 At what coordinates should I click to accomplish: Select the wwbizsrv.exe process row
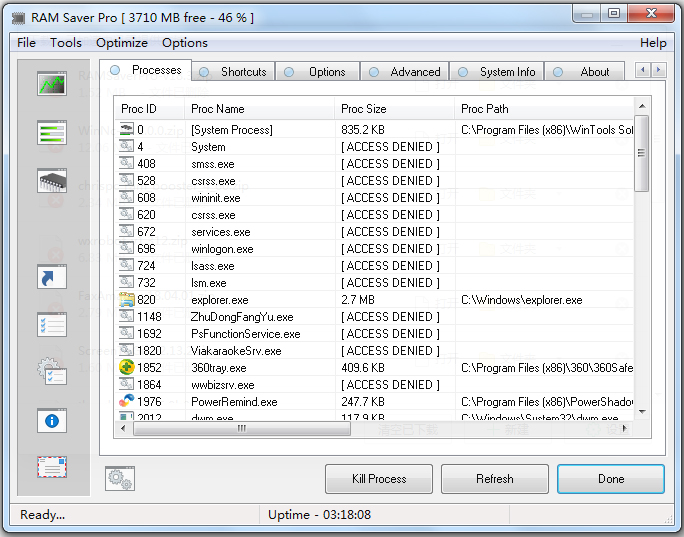[374, 385]
